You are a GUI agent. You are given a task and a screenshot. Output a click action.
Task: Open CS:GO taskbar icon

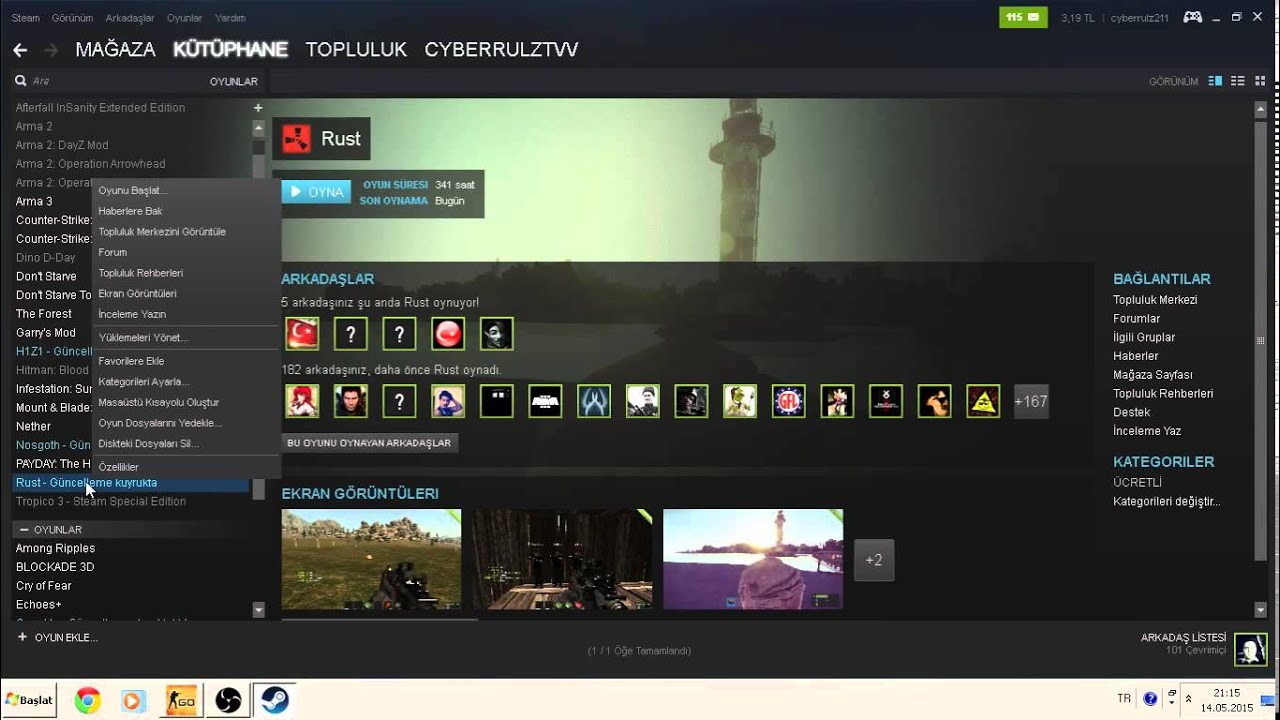pyautogui.click(x=181, y=701)
